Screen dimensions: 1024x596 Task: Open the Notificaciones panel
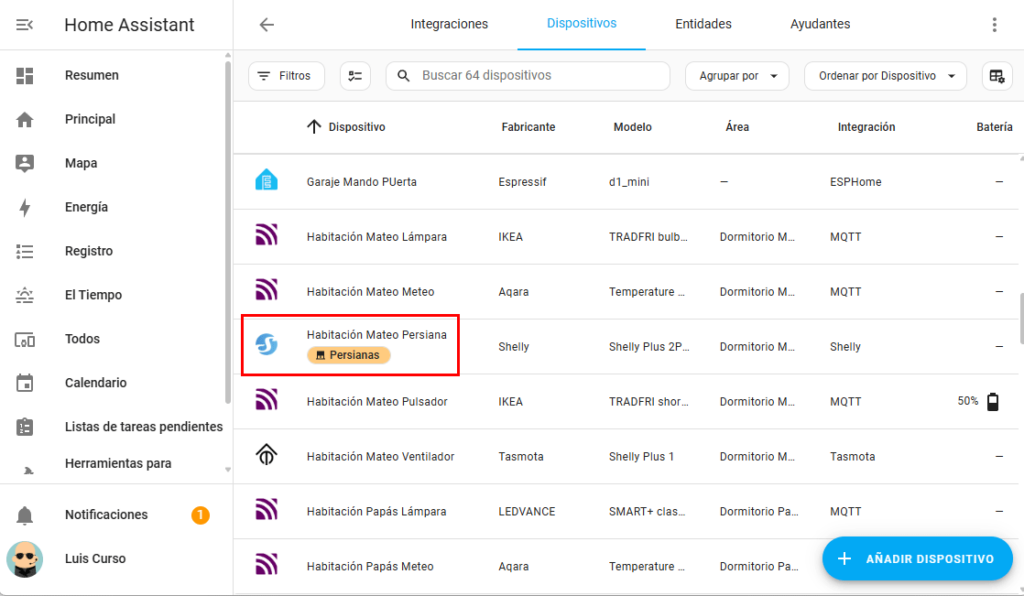point(106,515)
